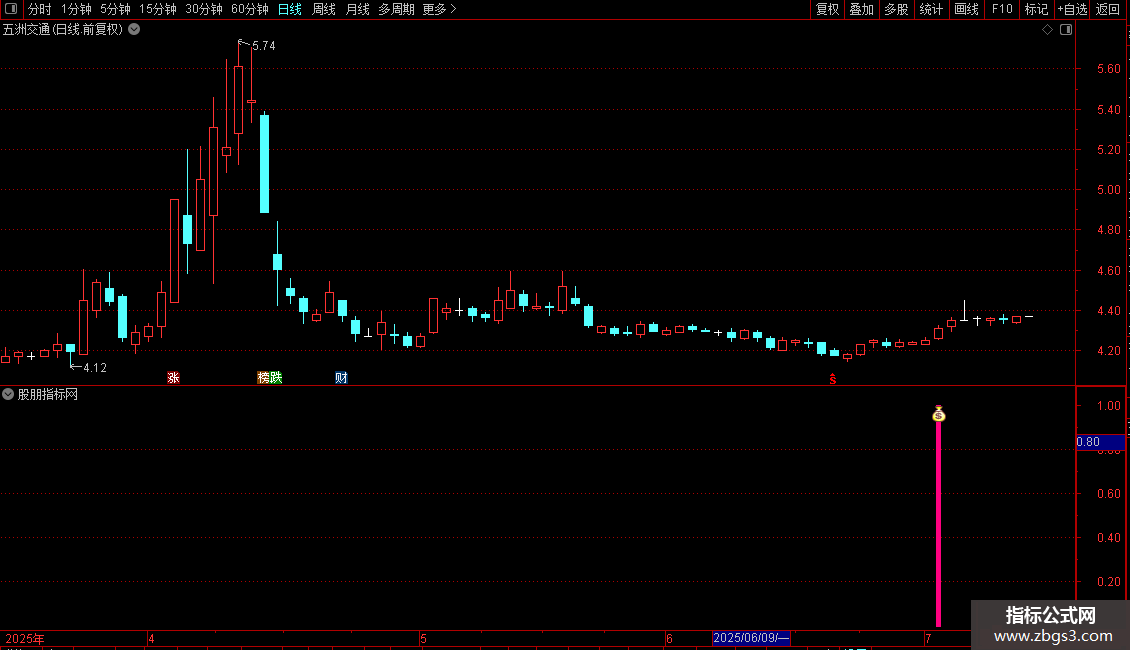Open the 画线 drawing tools
This screenshot has width=1130, height=650.
point(966,9)
